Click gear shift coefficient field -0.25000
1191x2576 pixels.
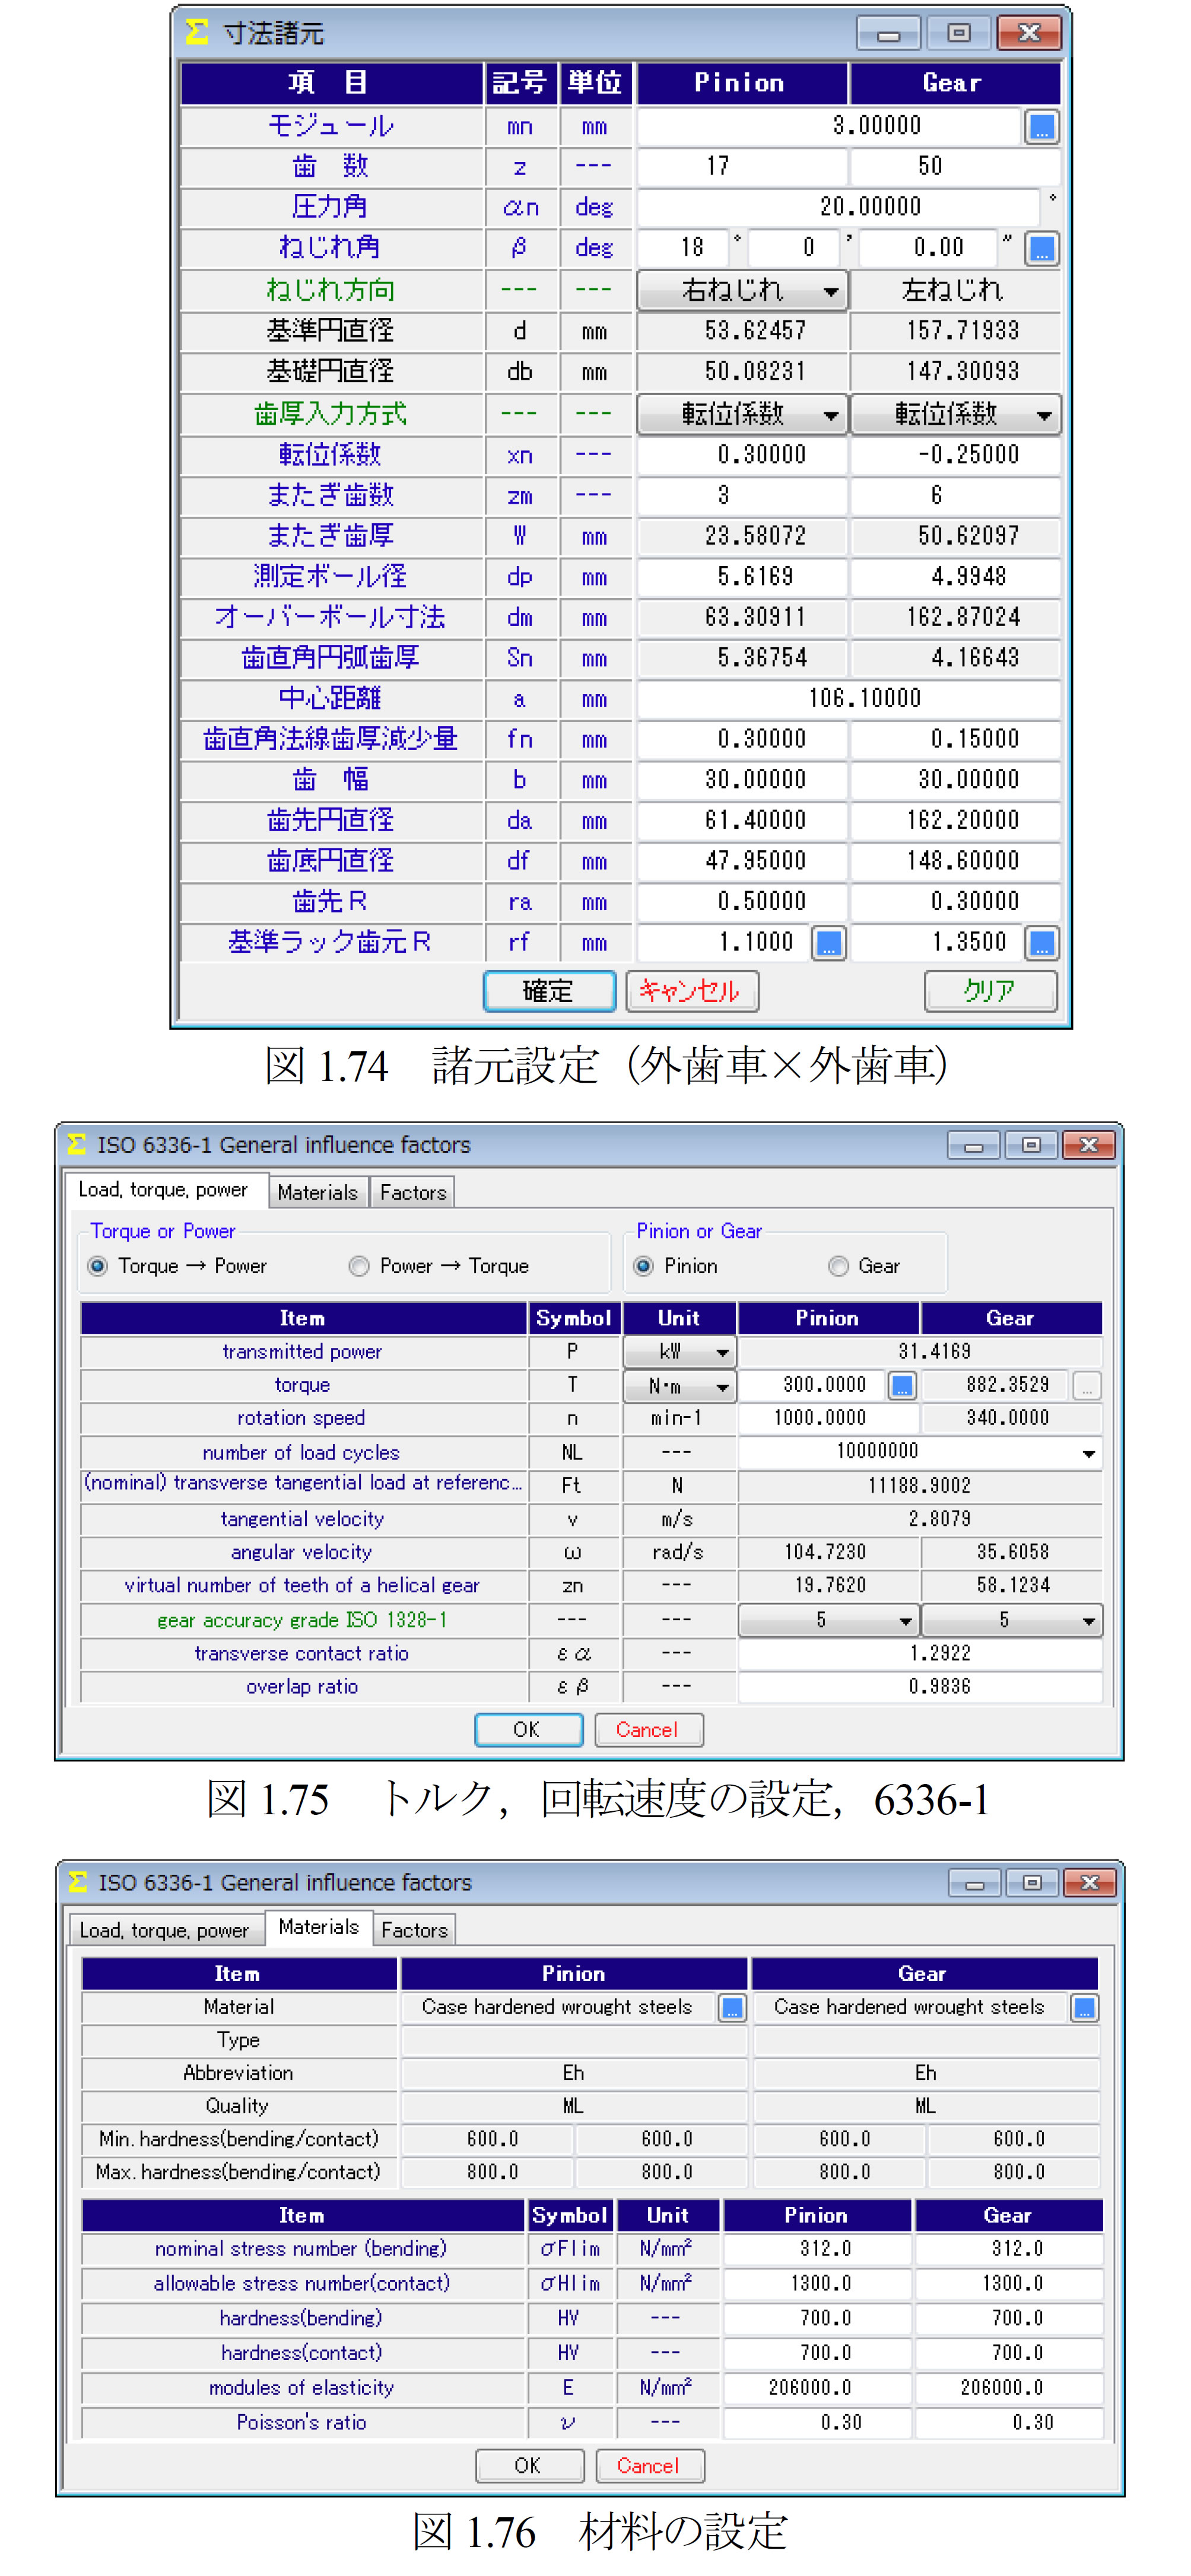coord(955,455)
